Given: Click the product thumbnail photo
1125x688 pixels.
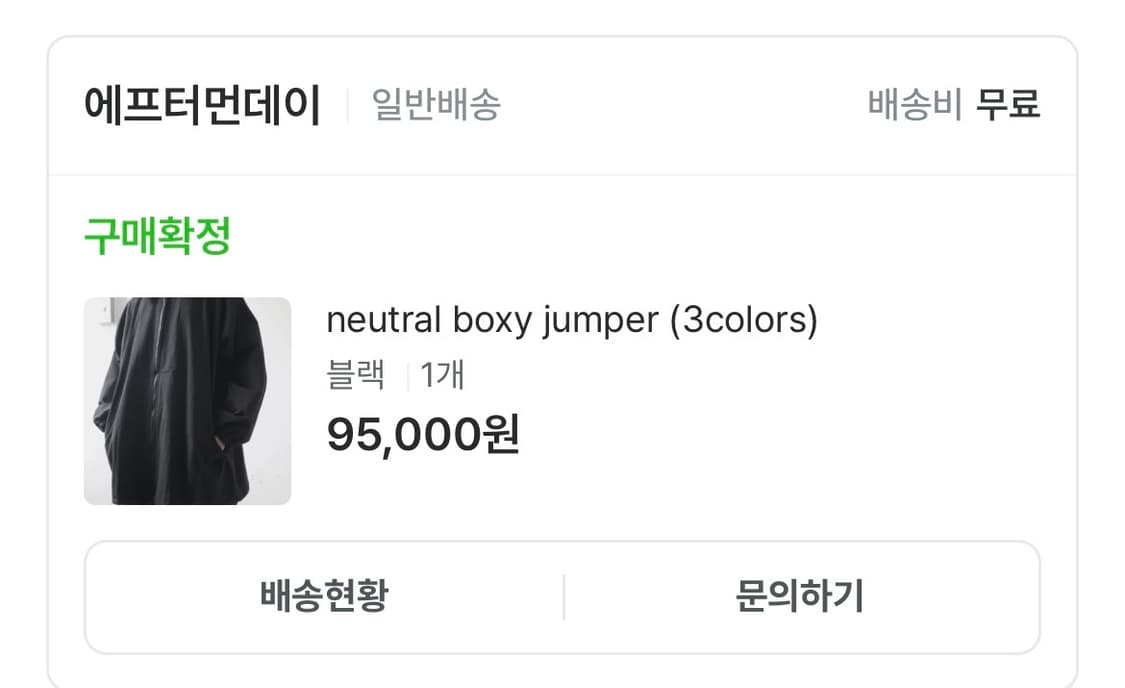Looking at the screenshot, I should coord(186,400).
